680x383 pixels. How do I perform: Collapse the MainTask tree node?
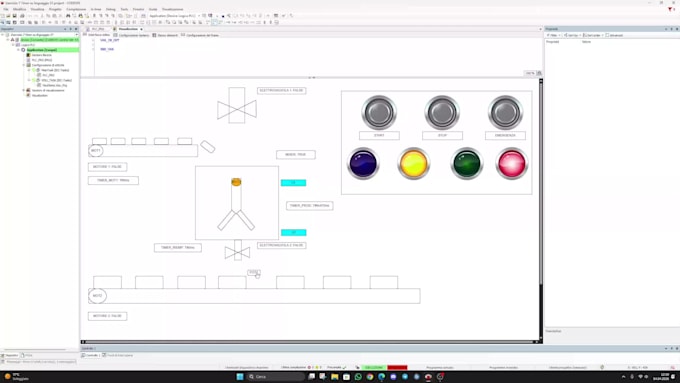pos(29,70)
